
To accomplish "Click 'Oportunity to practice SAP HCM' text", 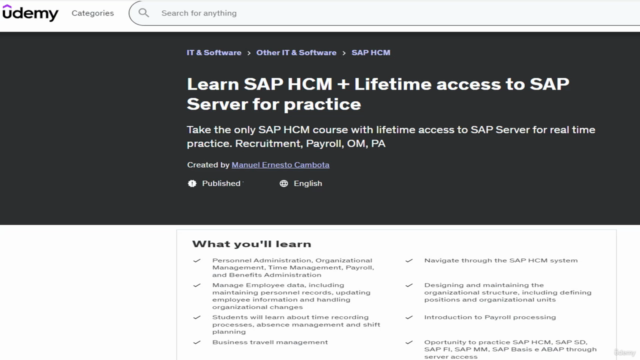I will [x=510, y=350].
